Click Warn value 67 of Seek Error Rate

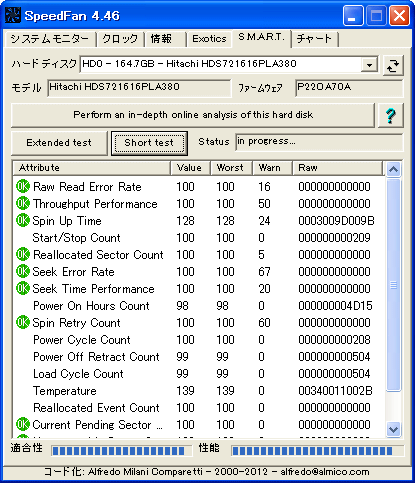click(x=264, y=272)
